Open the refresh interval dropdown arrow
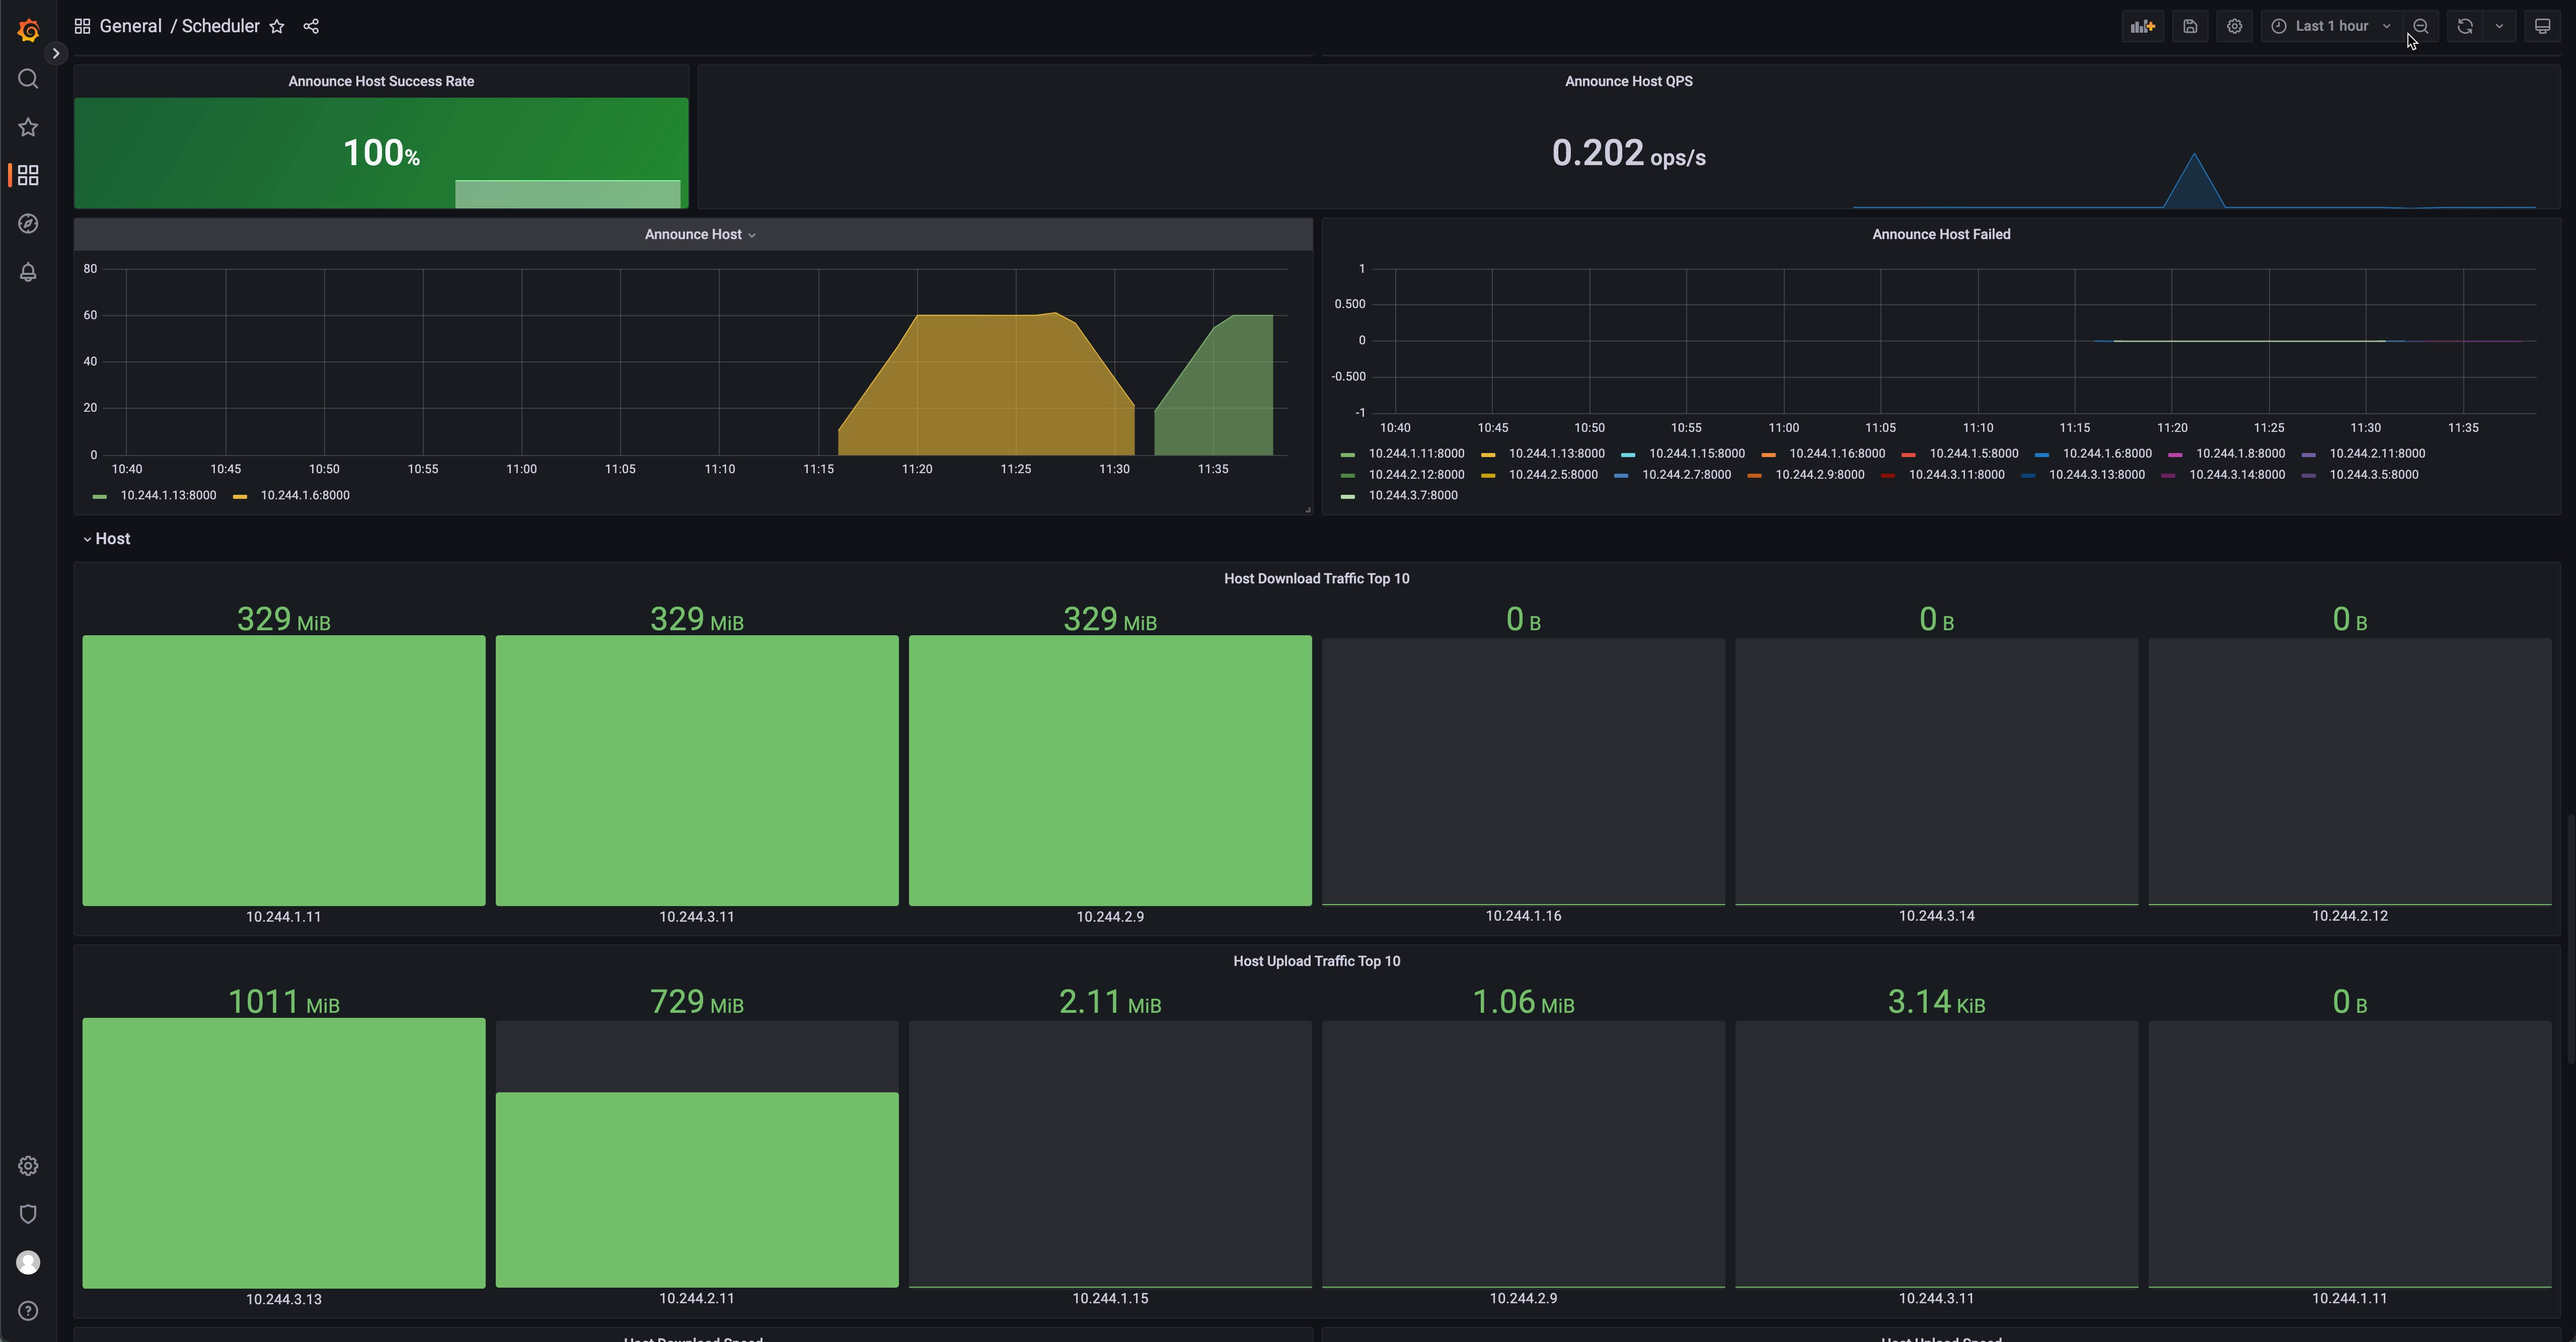 coord(2499,27)
